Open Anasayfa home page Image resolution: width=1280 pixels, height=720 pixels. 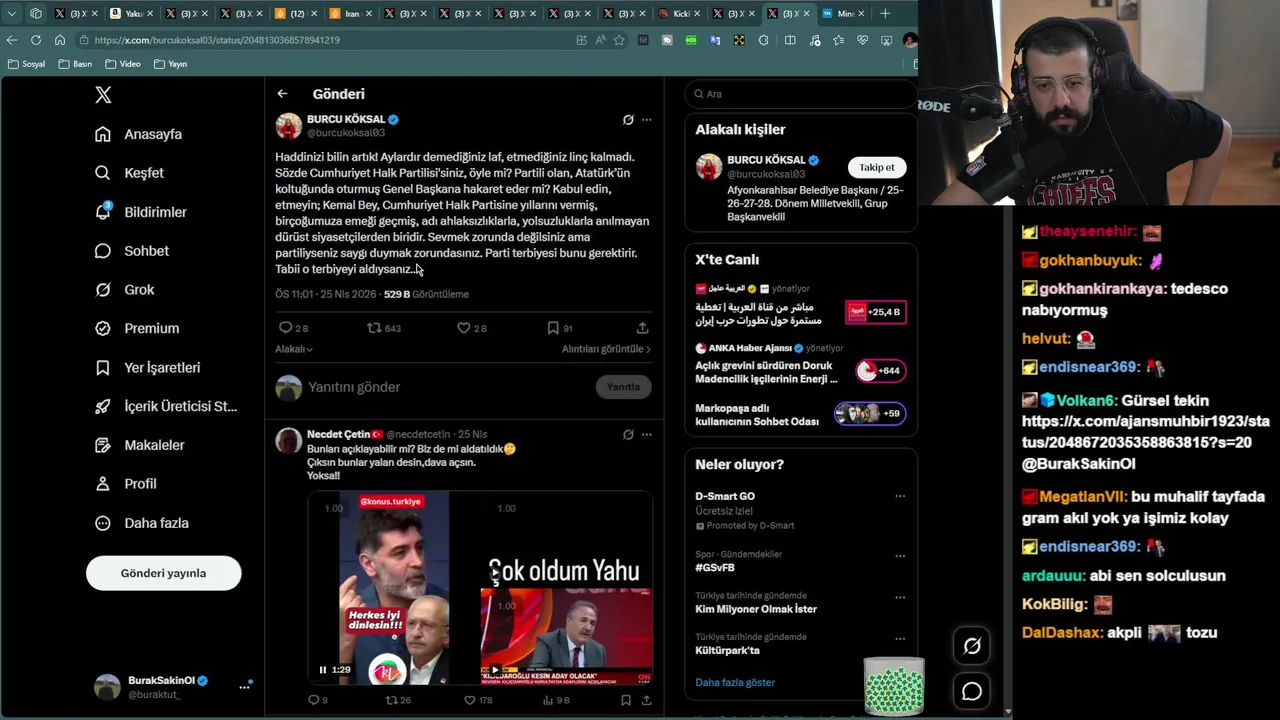(139, 134)
